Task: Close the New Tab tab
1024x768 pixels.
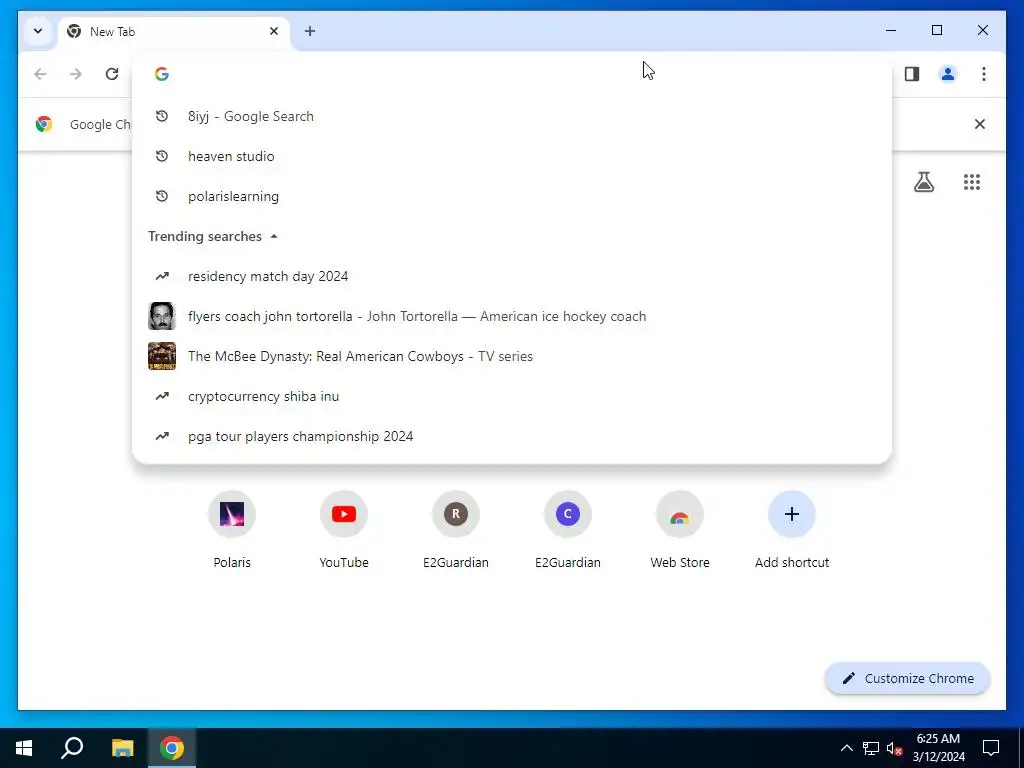Action: coord(274,31)
